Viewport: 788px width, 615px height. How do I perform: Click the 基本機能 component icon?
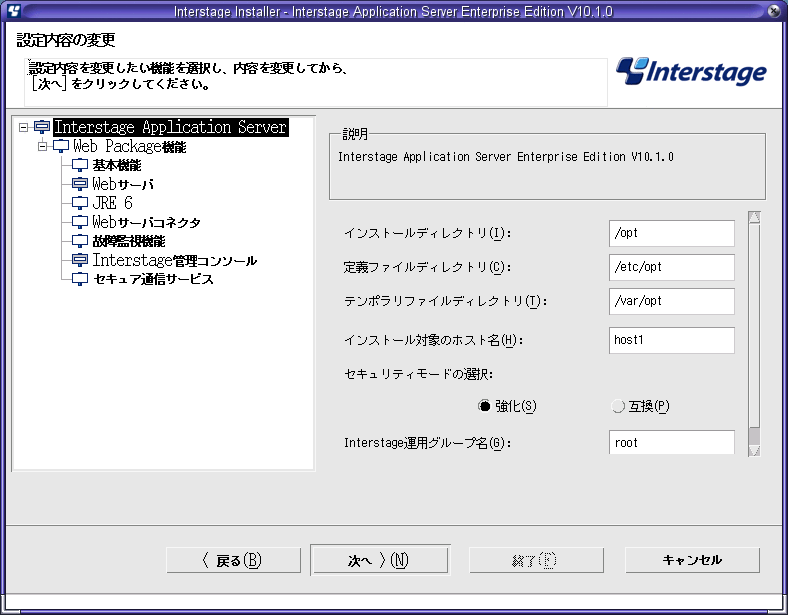point(80,165)
